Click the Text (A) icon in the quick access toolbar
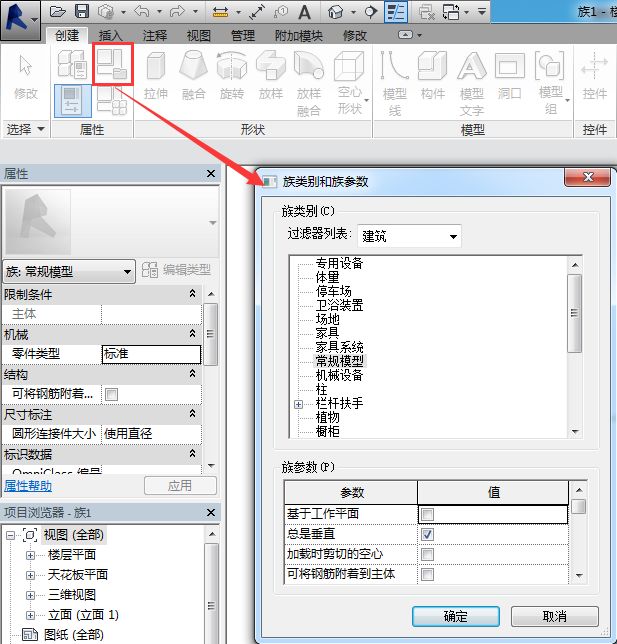The height and width of the screenshot is (644, 617). coord(304,12)
